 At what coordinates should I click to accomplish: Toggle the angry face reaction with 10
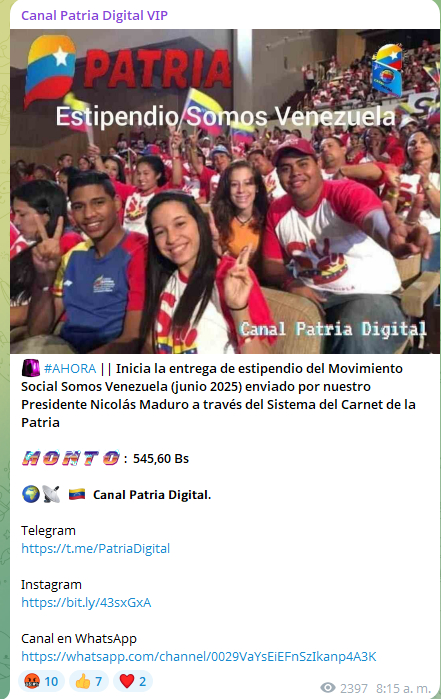[x=41, y=681]
